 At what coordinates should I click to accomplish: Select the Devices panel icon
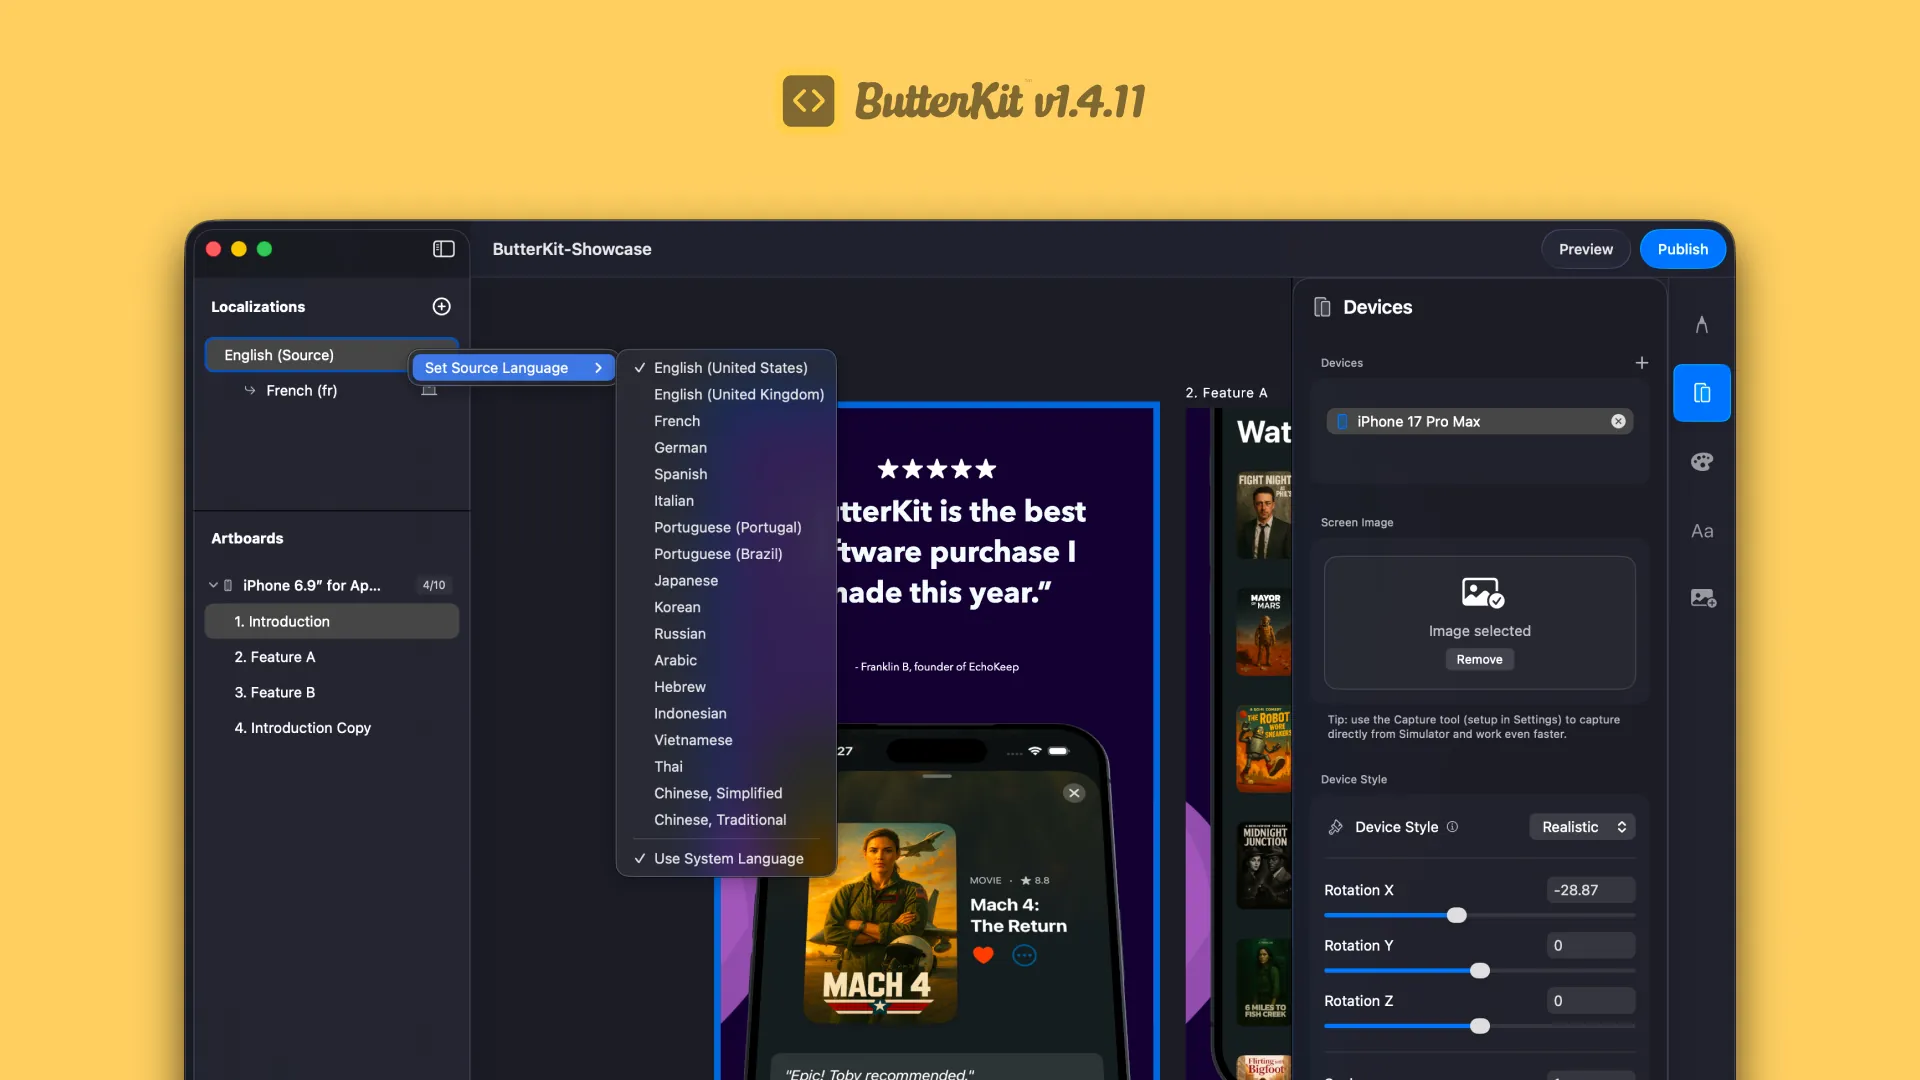click(x=1701, y=392)
